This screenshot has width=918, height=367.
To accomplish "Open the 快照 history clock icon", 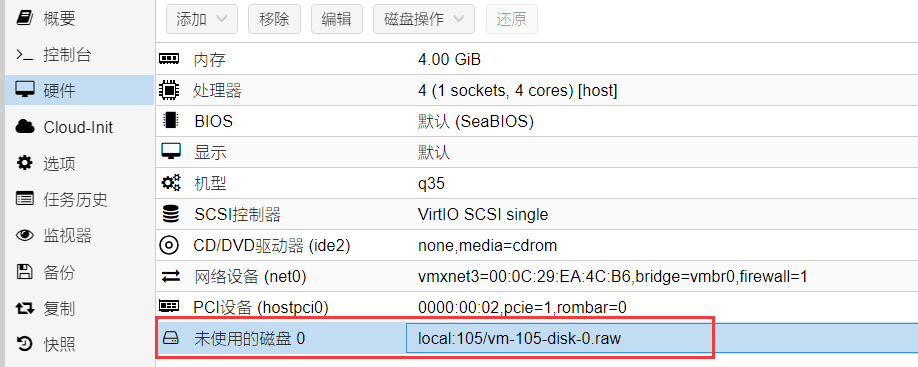I will 25,344.
